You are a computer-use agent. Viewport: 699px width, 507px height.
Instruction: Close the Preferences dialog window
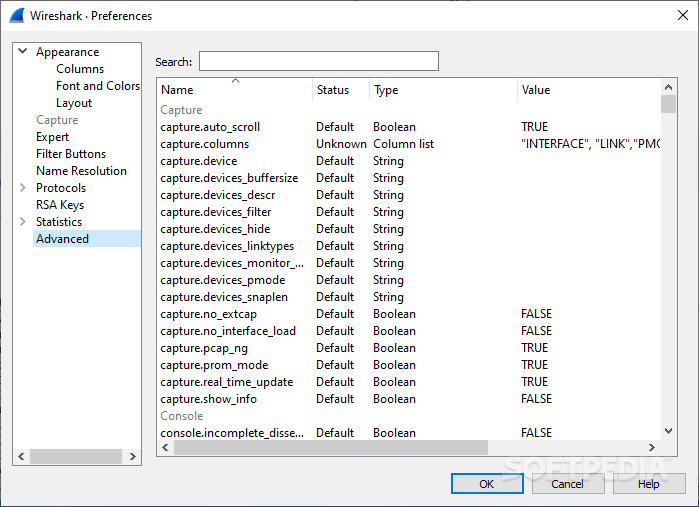pyautogui.click(x=683, y=15)
